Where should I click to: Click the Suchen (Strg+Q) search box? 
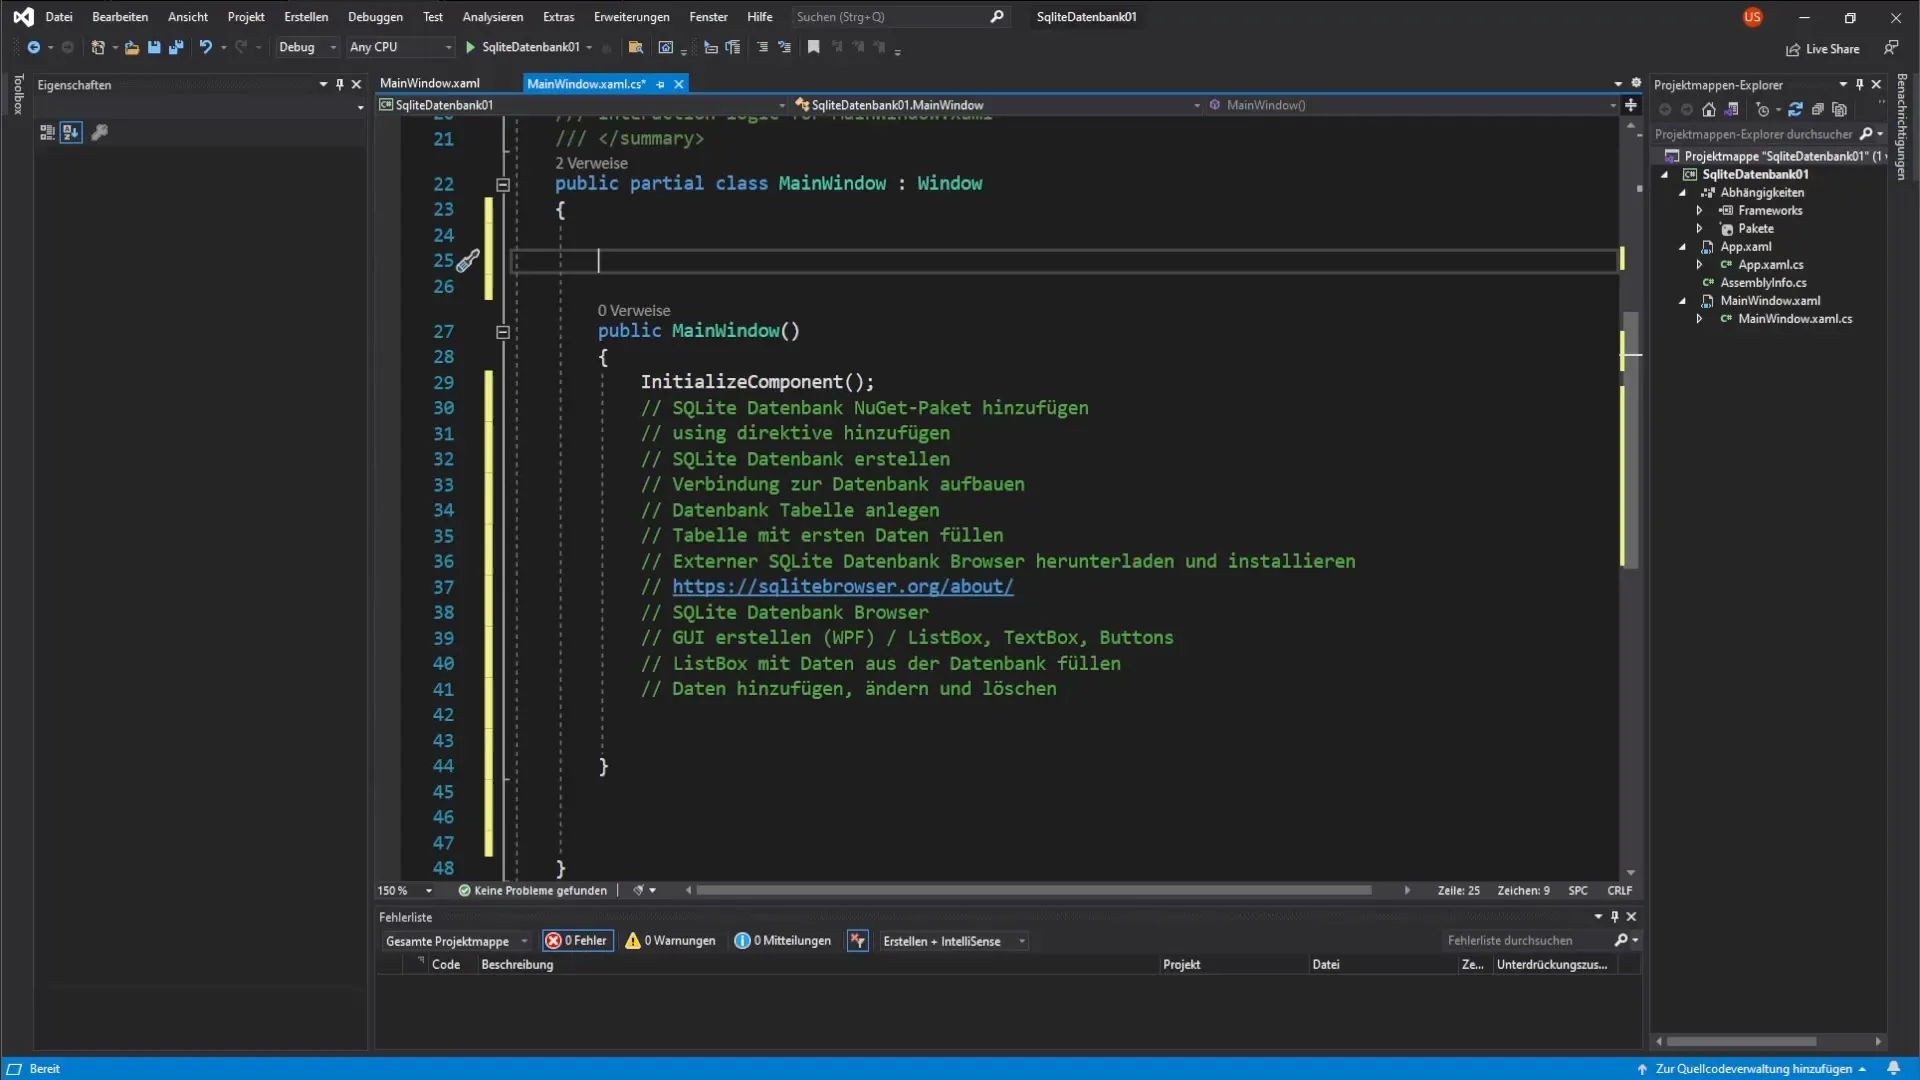(899, 17)
